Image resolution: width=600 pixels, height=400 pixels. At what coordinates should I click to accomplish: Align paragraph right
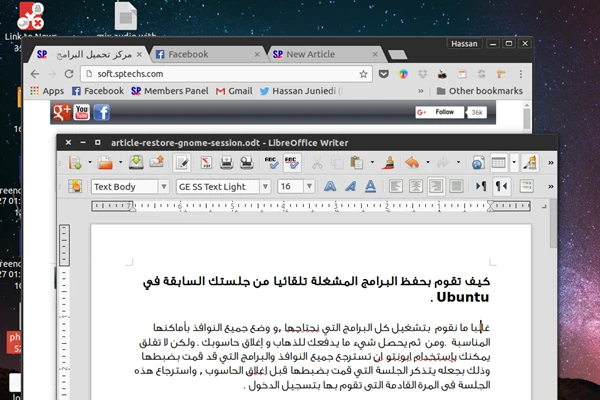436,186
